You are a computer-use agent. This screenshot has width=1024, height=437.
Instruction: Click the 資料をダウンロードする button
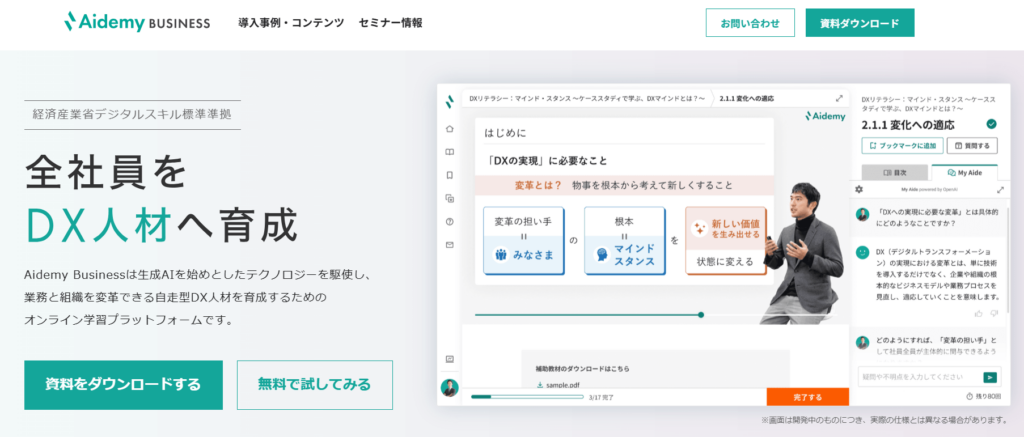coord(123,385)
